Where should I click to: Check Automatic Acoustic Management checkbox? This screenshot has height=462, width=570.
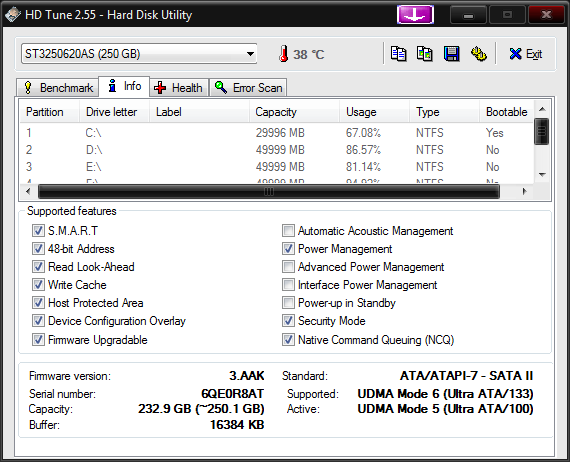point(288,230)
